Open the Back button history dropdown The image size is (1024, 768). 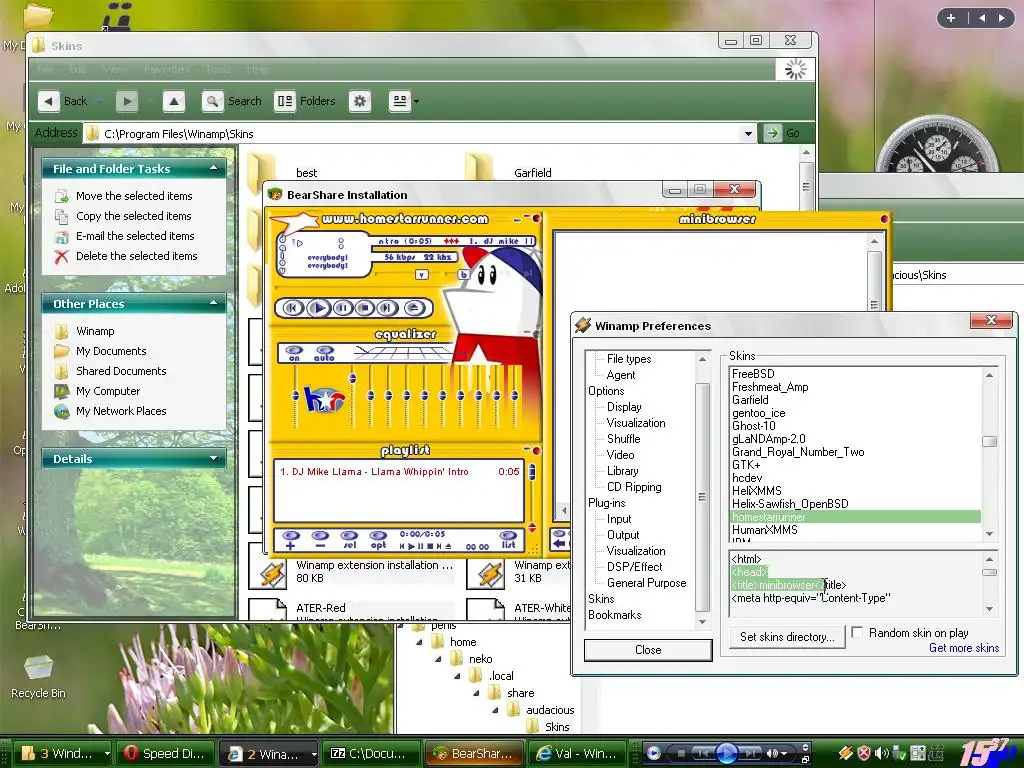coord(99,101)
